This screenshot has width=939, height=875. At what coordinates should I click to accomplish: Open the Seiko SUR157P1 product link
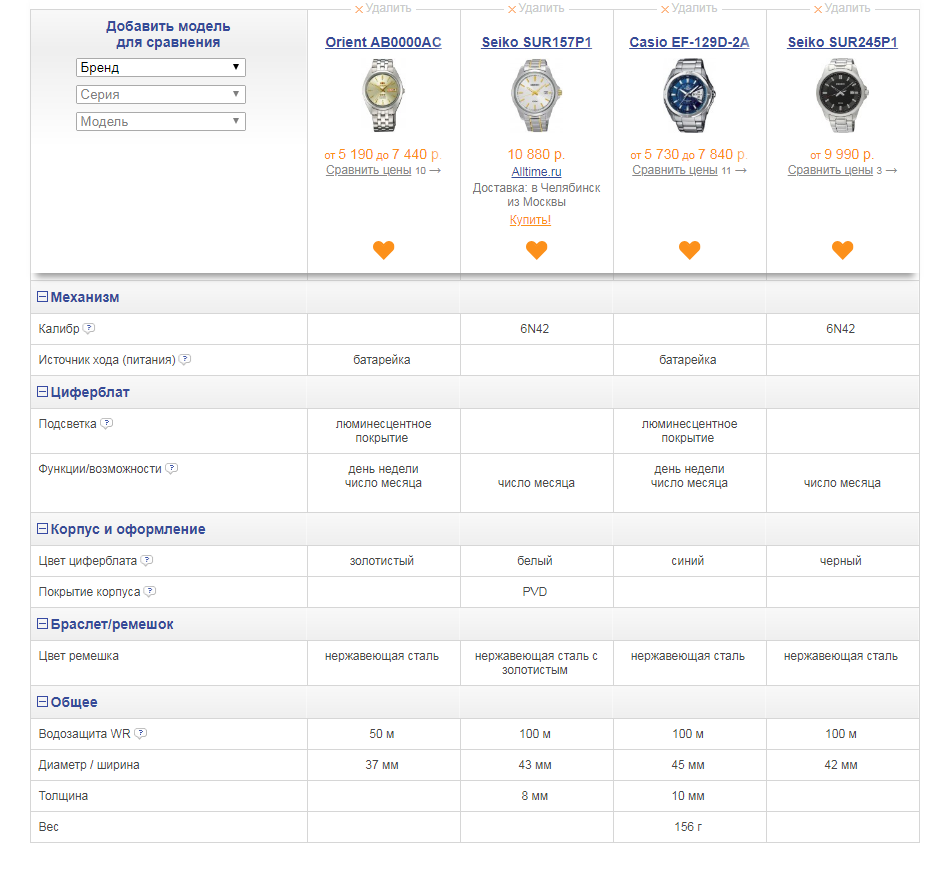537,43
